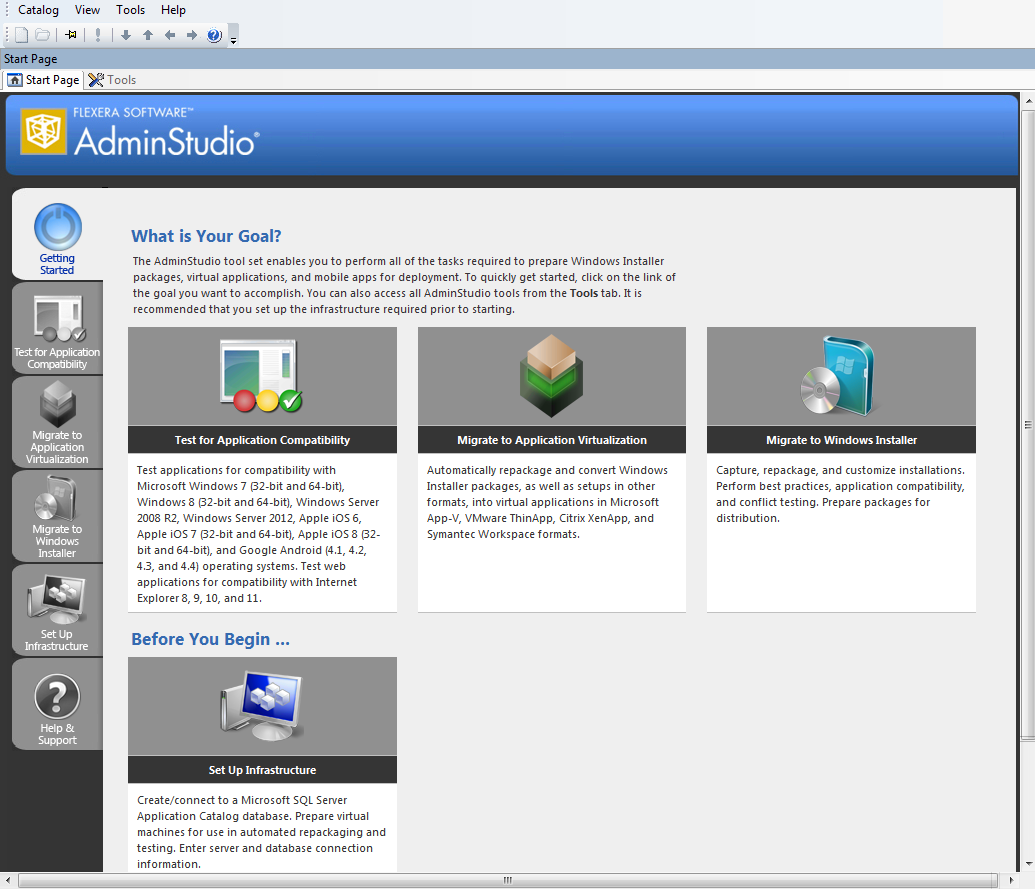The image size is (1035, 889).
Task: Open the Set Up Infrastructure card title
Action: (262, 770)
